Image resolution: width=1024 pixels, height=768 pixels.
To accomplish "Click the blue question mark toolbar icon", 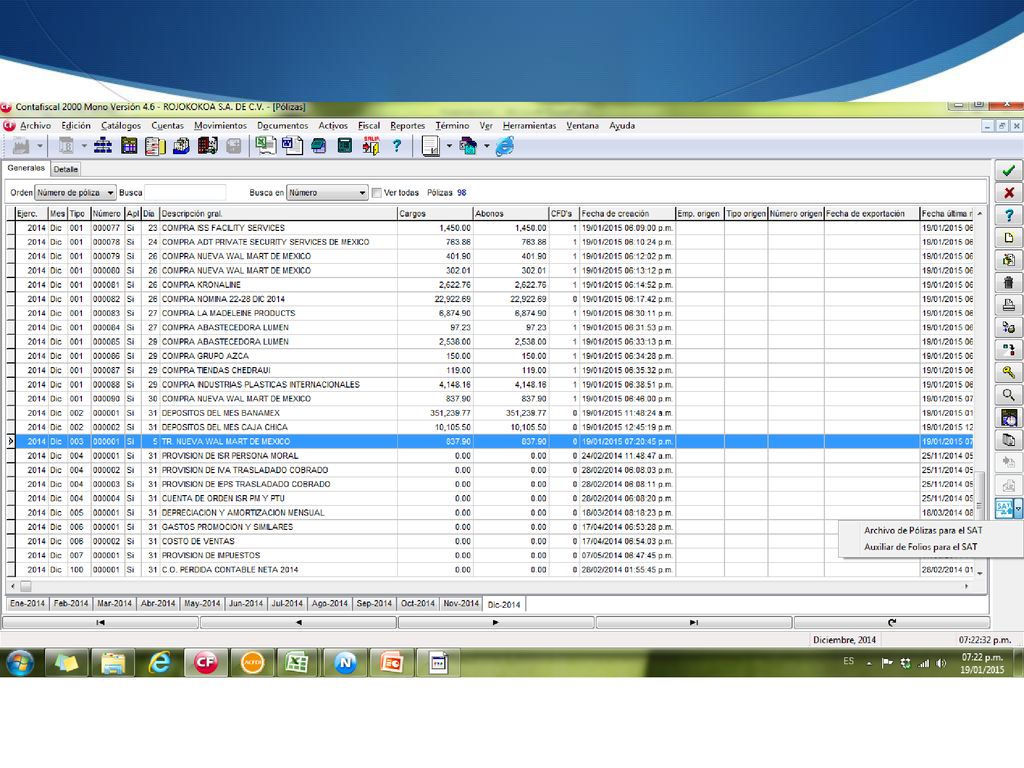I will (396, 146).
